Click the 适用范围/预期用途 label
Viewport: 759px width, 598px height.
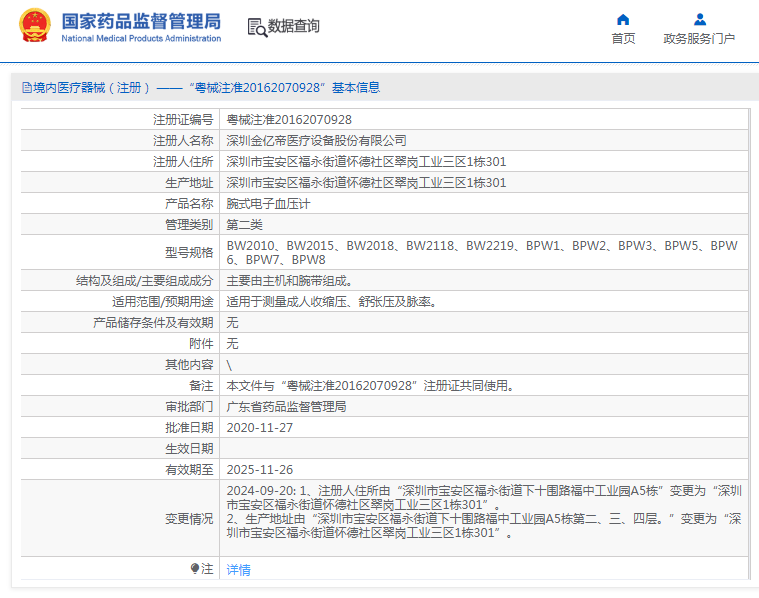tap(163, 302)
